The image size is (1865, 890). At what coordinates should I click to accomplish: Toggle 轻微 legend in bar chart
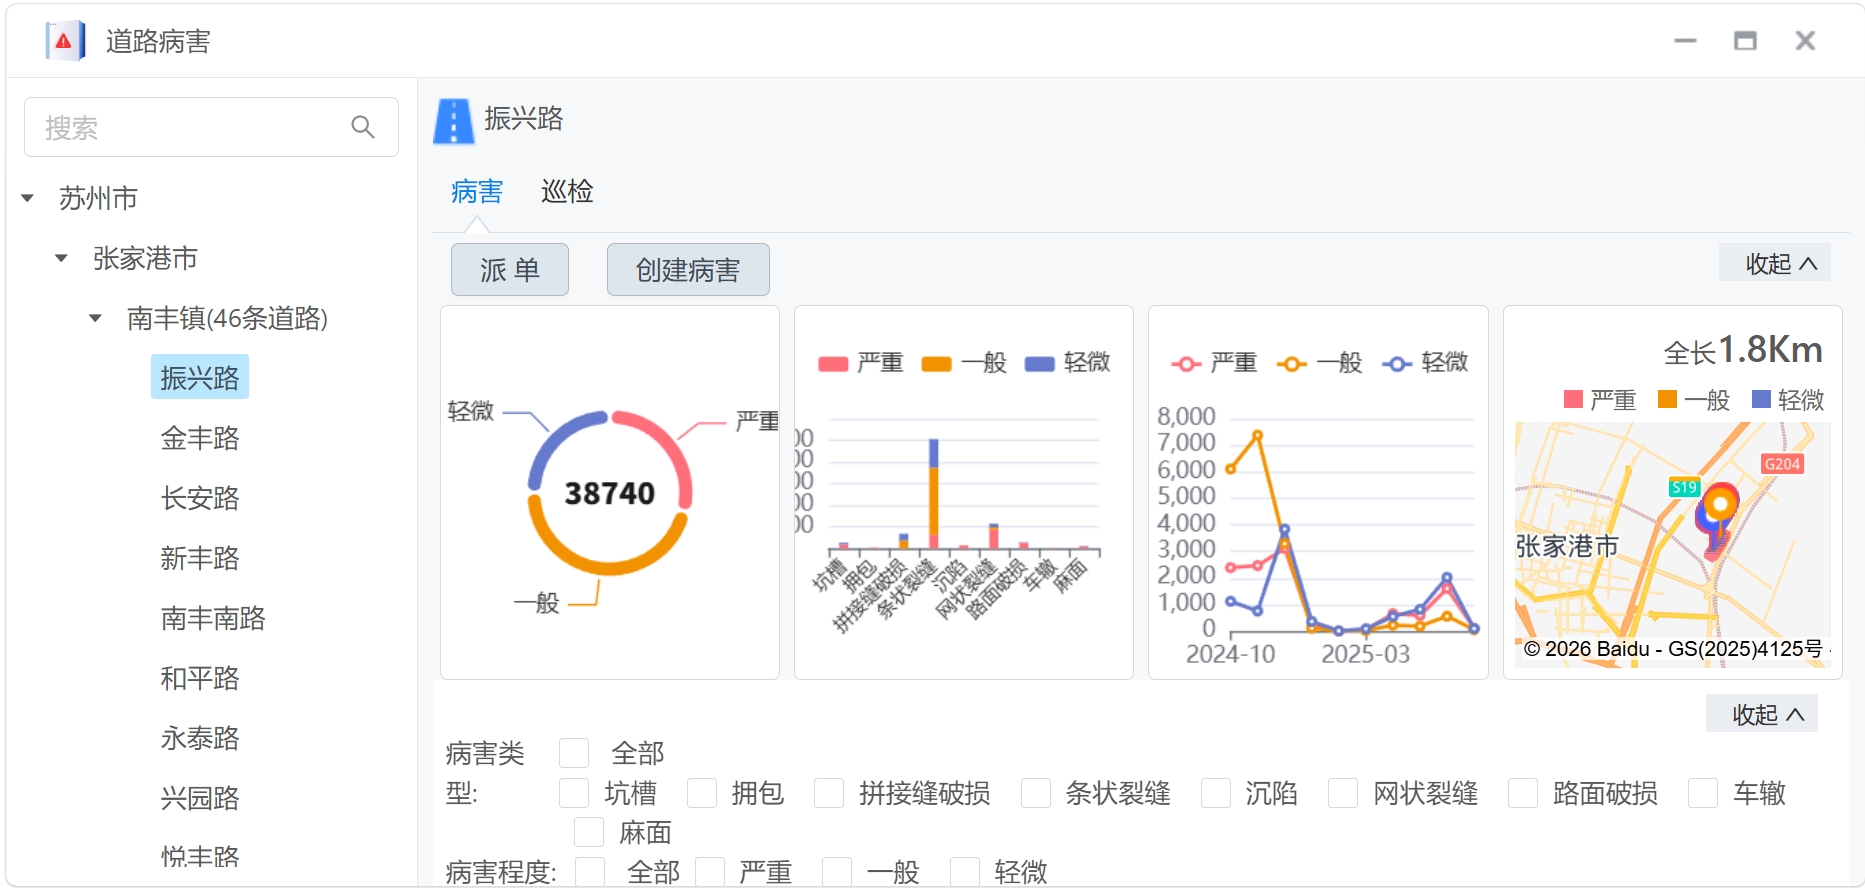pyautogui.click(x=1068, y=362)
